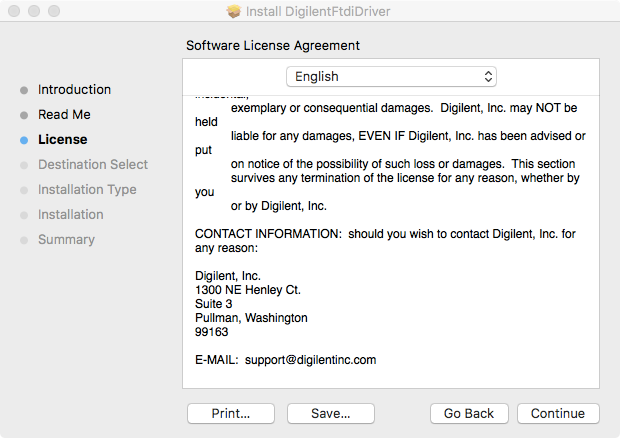Screen dimensions: 620x438
Task: Save the license agreement with Save...
Action: [x=331, y=413]
